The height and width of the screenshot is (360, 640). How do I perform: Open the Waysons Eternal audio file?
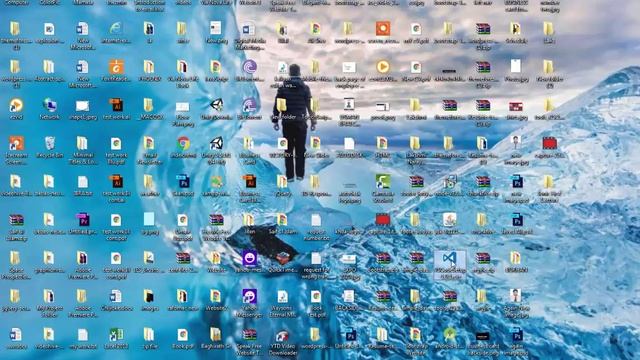pos(282,296)
